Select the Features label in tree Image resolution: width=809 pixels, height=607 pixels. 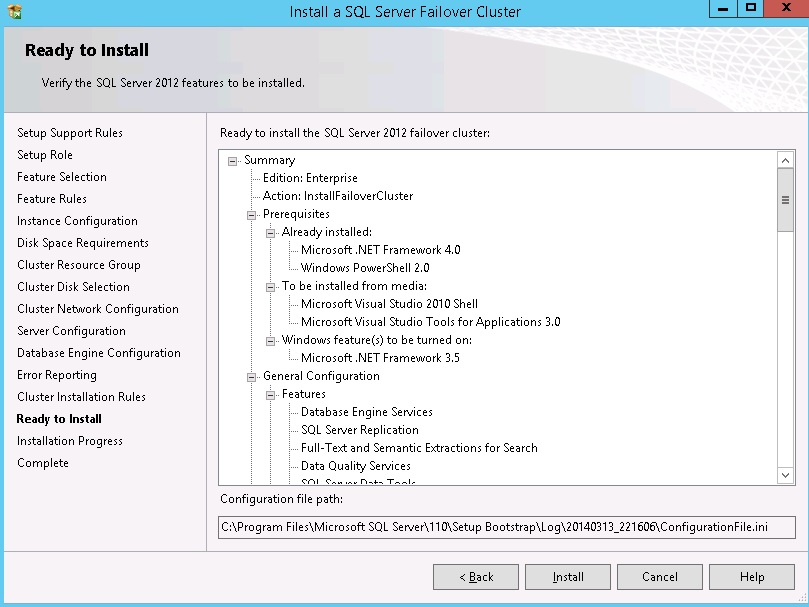click(x=303, y=394)
